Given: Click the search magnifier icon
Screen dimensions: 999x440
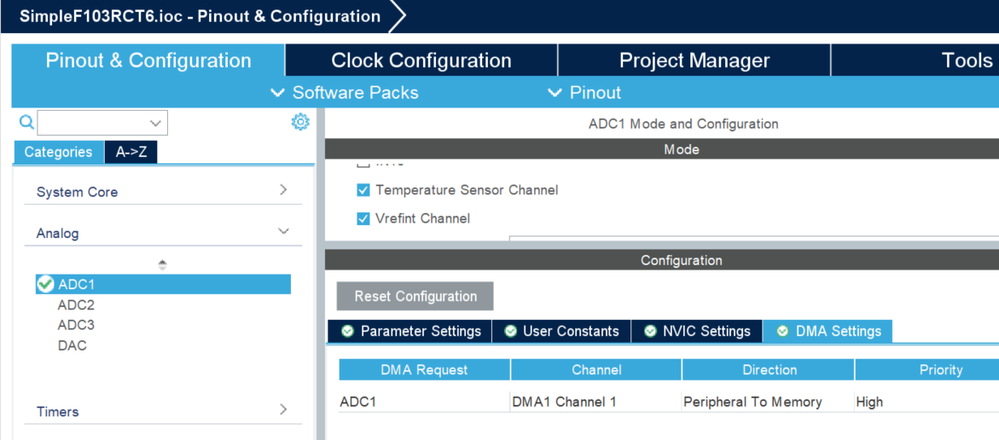Looking at the screenshot, I should click(27, 122).
